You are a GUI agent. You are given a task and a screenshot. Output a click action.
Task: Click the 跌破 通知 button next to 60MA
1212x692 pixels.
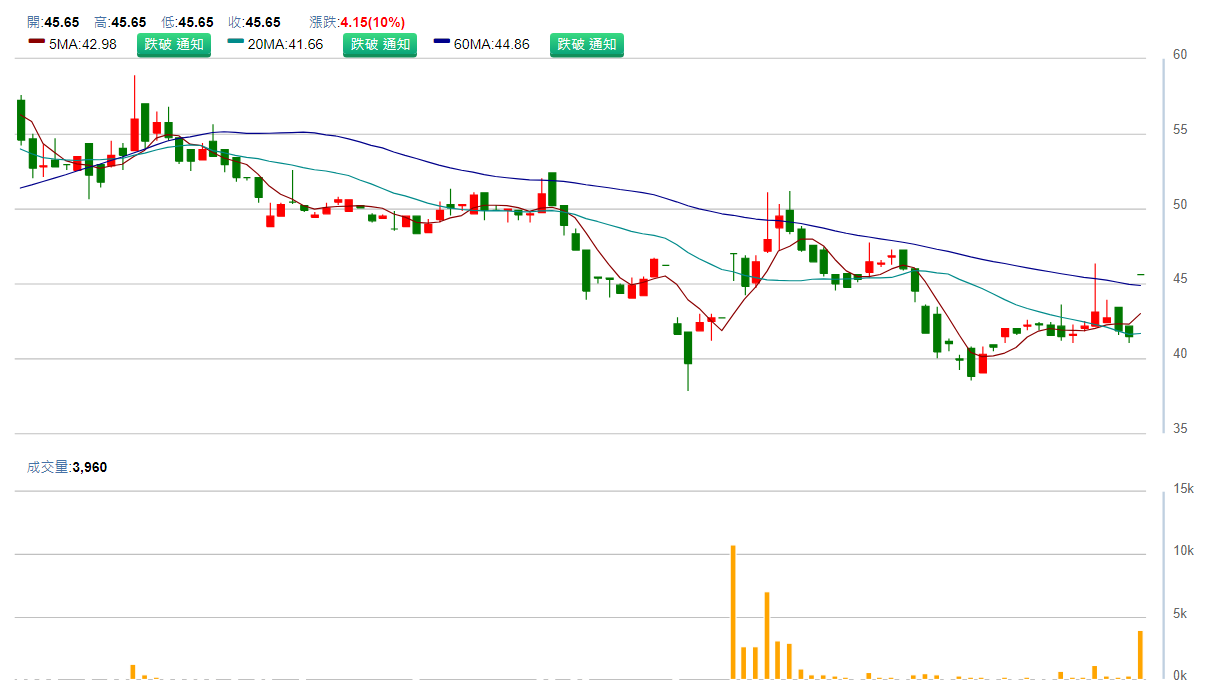coord(587,44)
